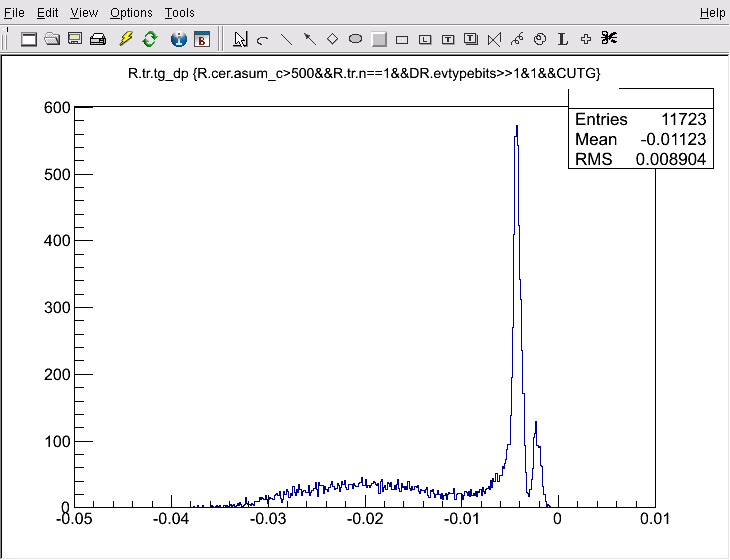
Task: Pick the PaveText tool with T
Action: pos(448,40)
